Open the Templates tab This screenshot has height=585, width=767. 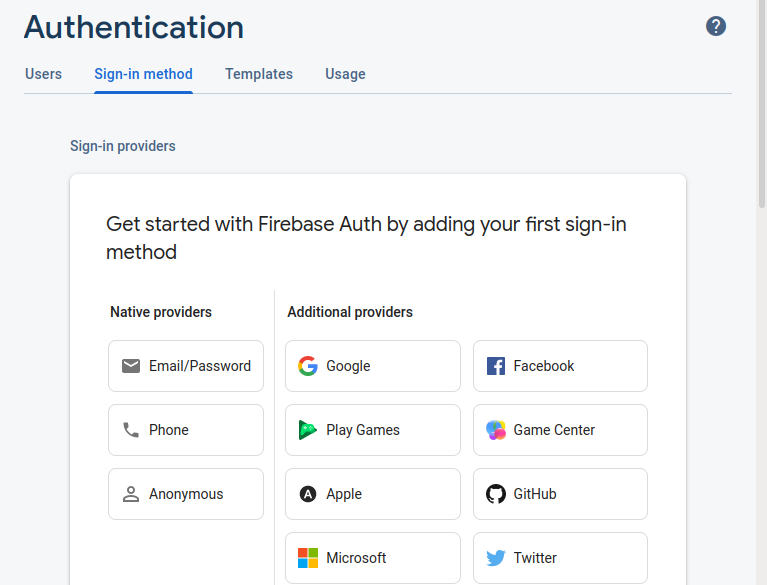(259, 74)
